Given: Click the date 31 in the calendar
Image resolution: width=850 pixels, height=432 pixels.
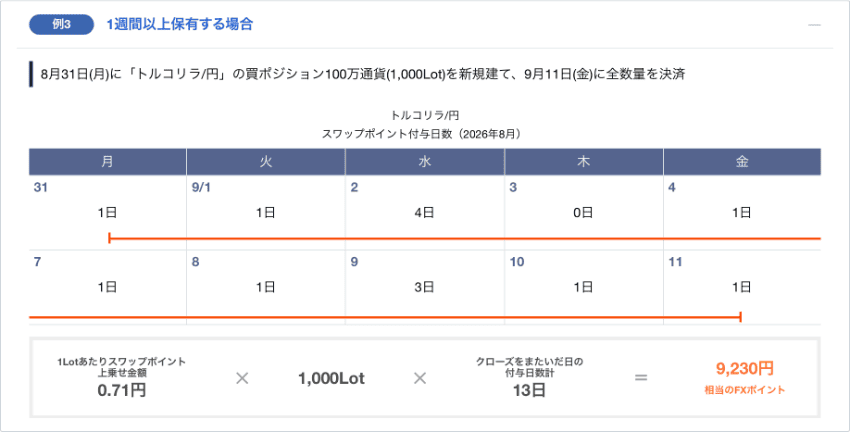Looking at the screenshot, I should (x=41, y=188).
